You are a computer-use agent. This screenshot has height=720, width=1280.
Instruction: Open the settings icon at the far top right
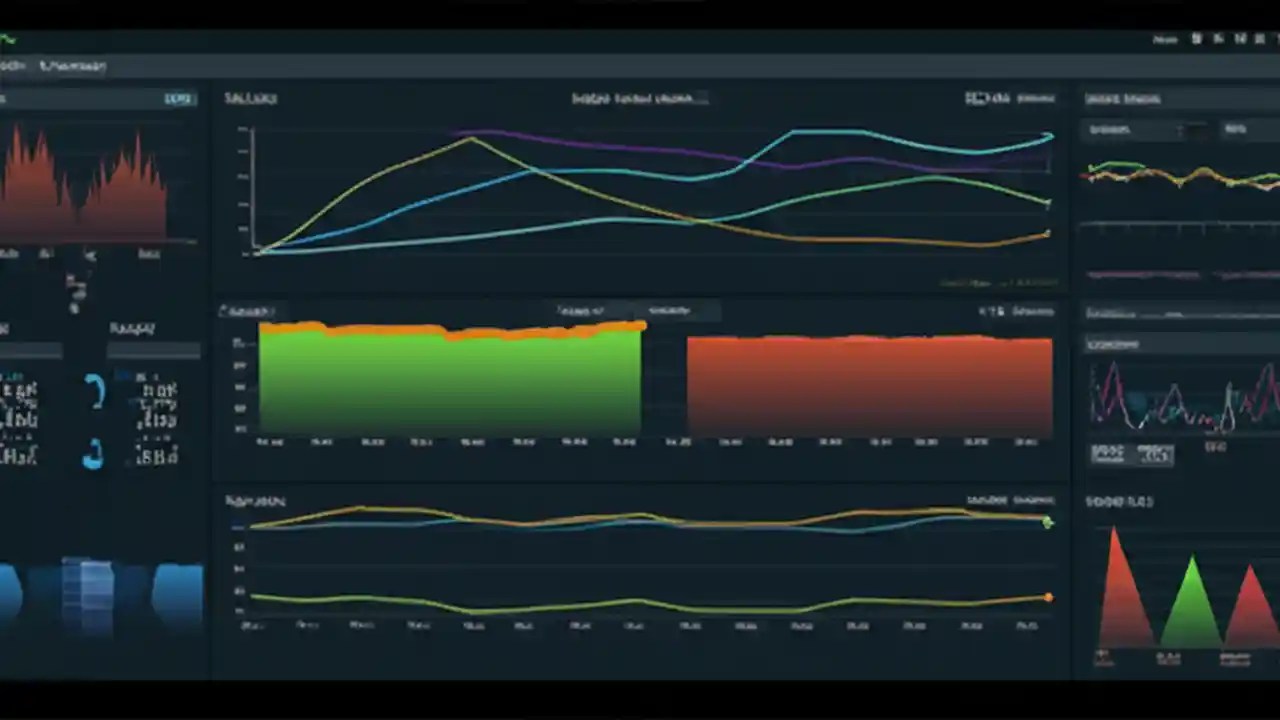[1262, 38]
